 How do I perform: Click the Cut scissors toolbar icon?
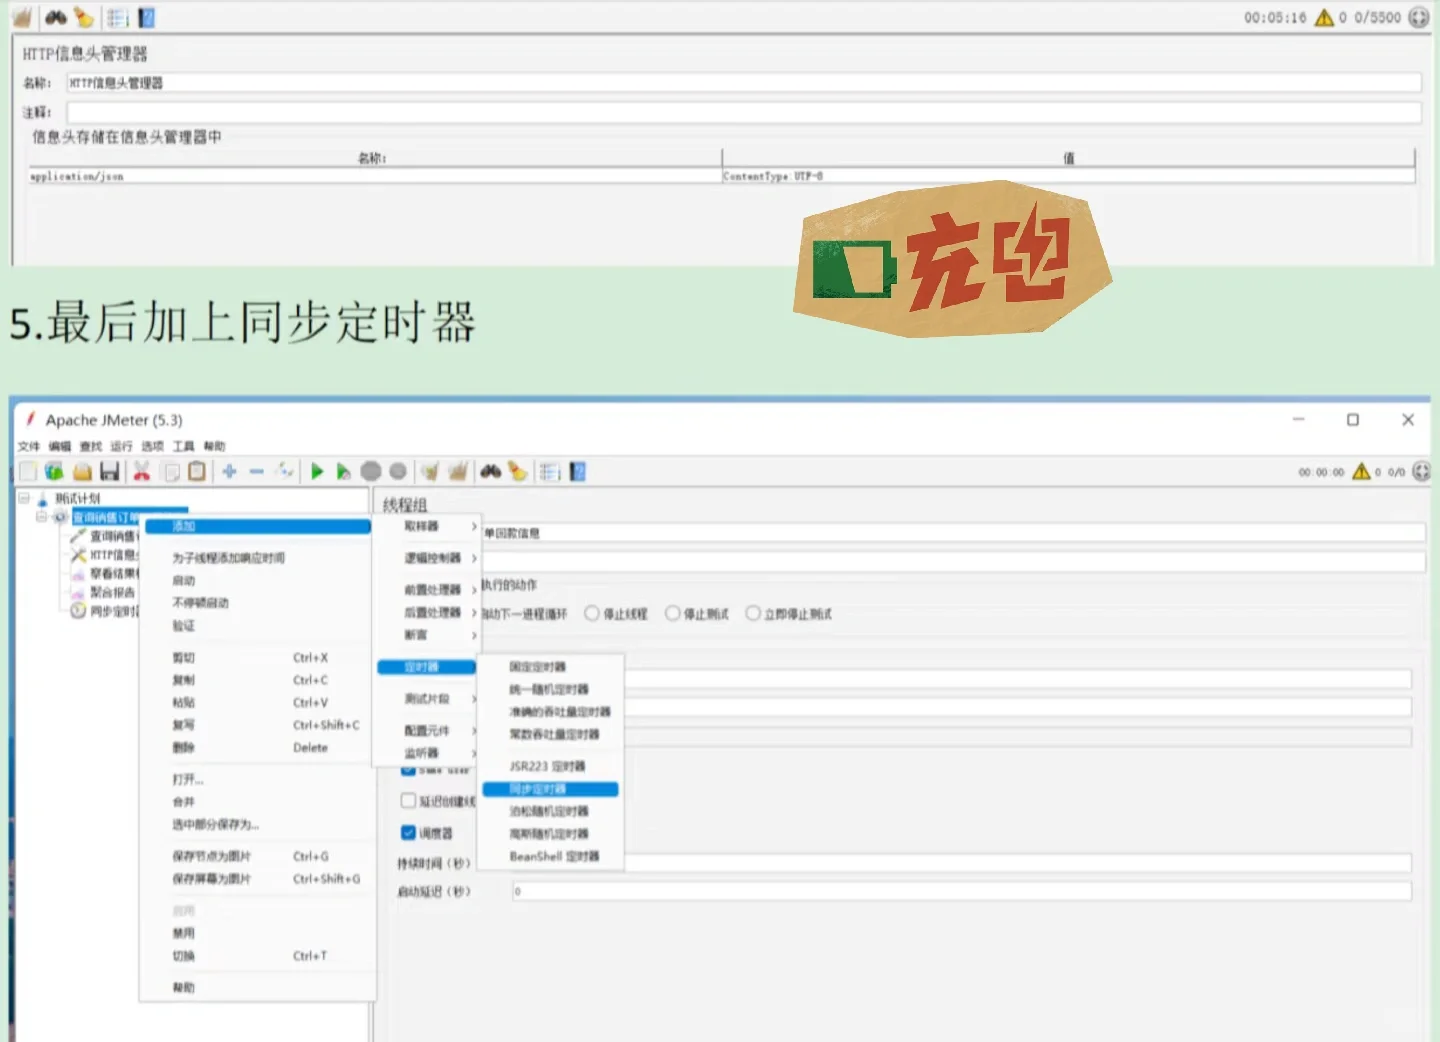click(x=142, y=471)
